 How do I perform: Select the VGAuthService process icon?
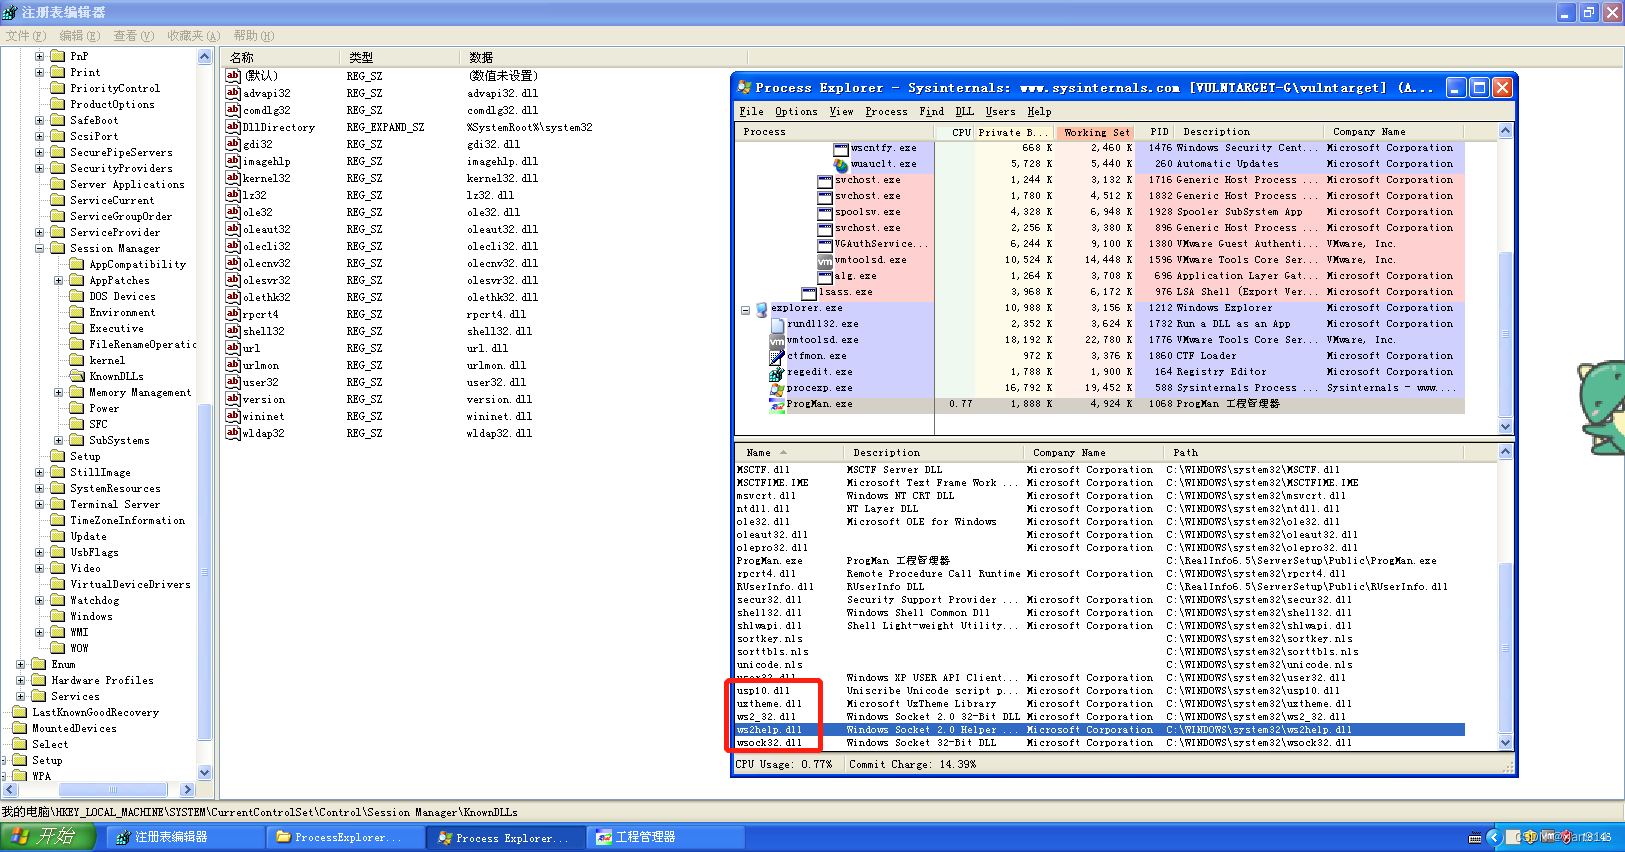[825, 244]
